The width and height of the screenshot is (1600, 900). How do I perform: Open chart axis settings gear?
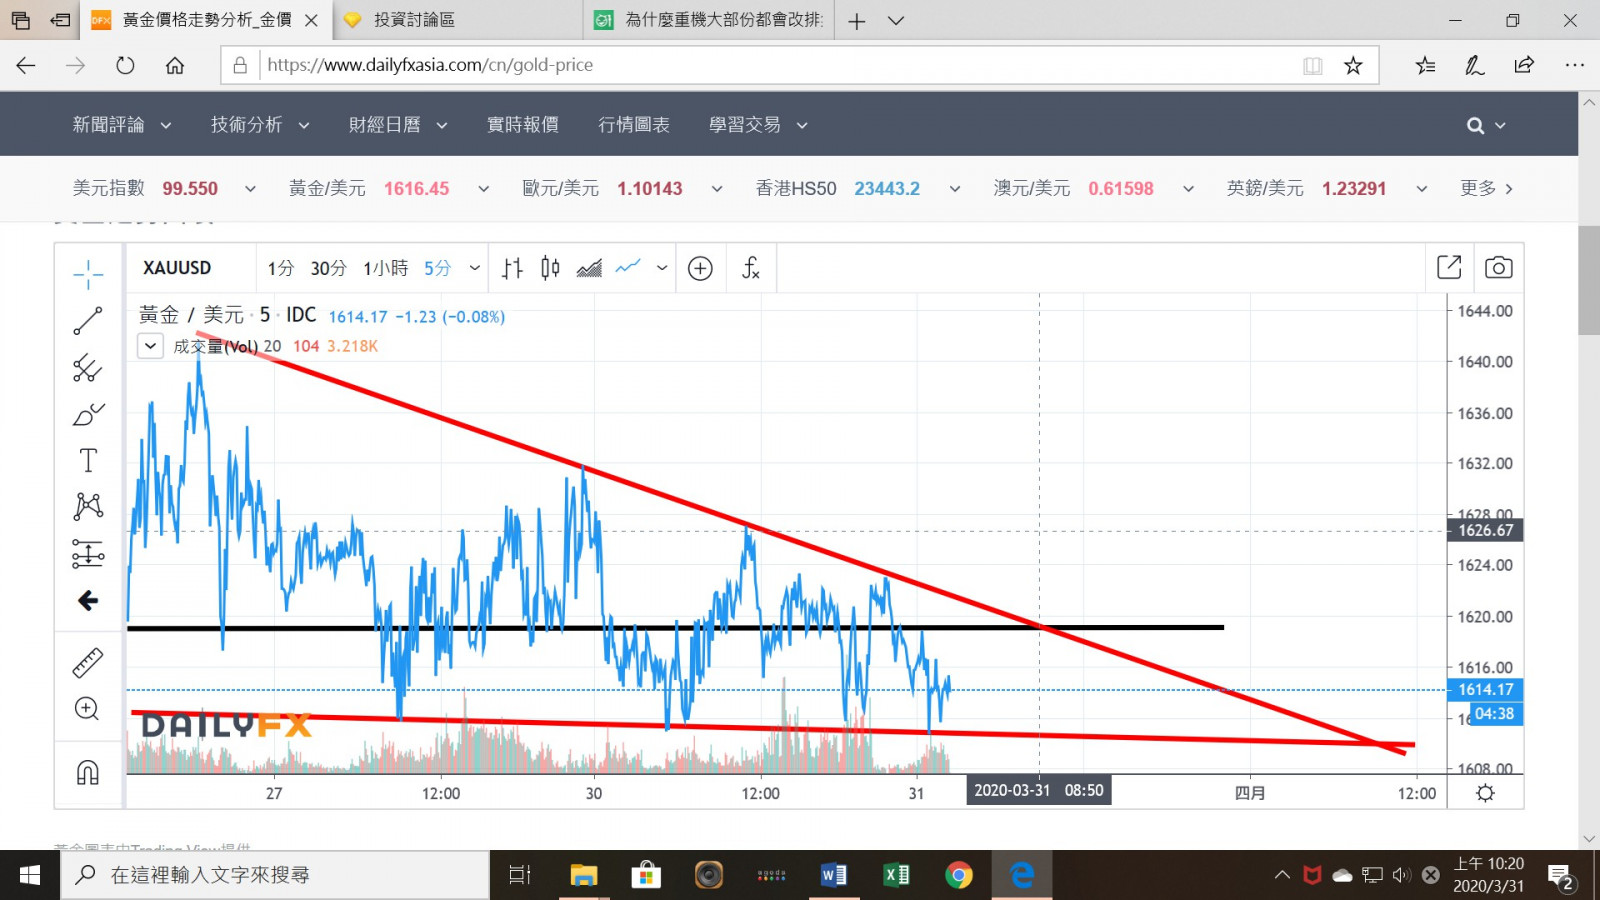point(1486,793)
